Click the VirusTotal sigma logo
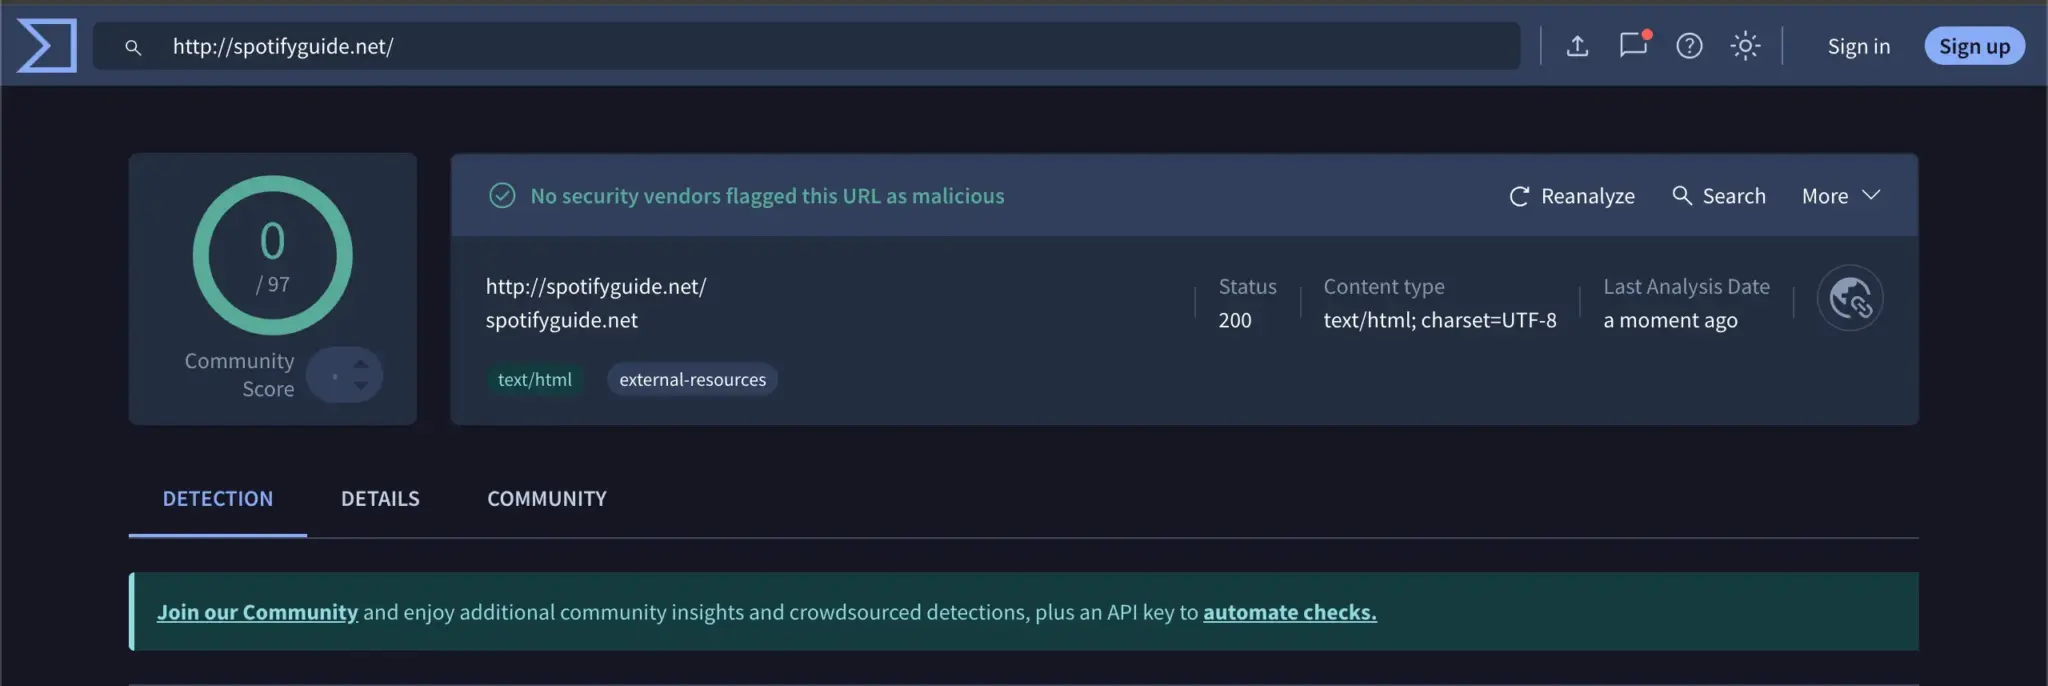2048x686 pixels. pyautogui.click(x=47, y=46)
